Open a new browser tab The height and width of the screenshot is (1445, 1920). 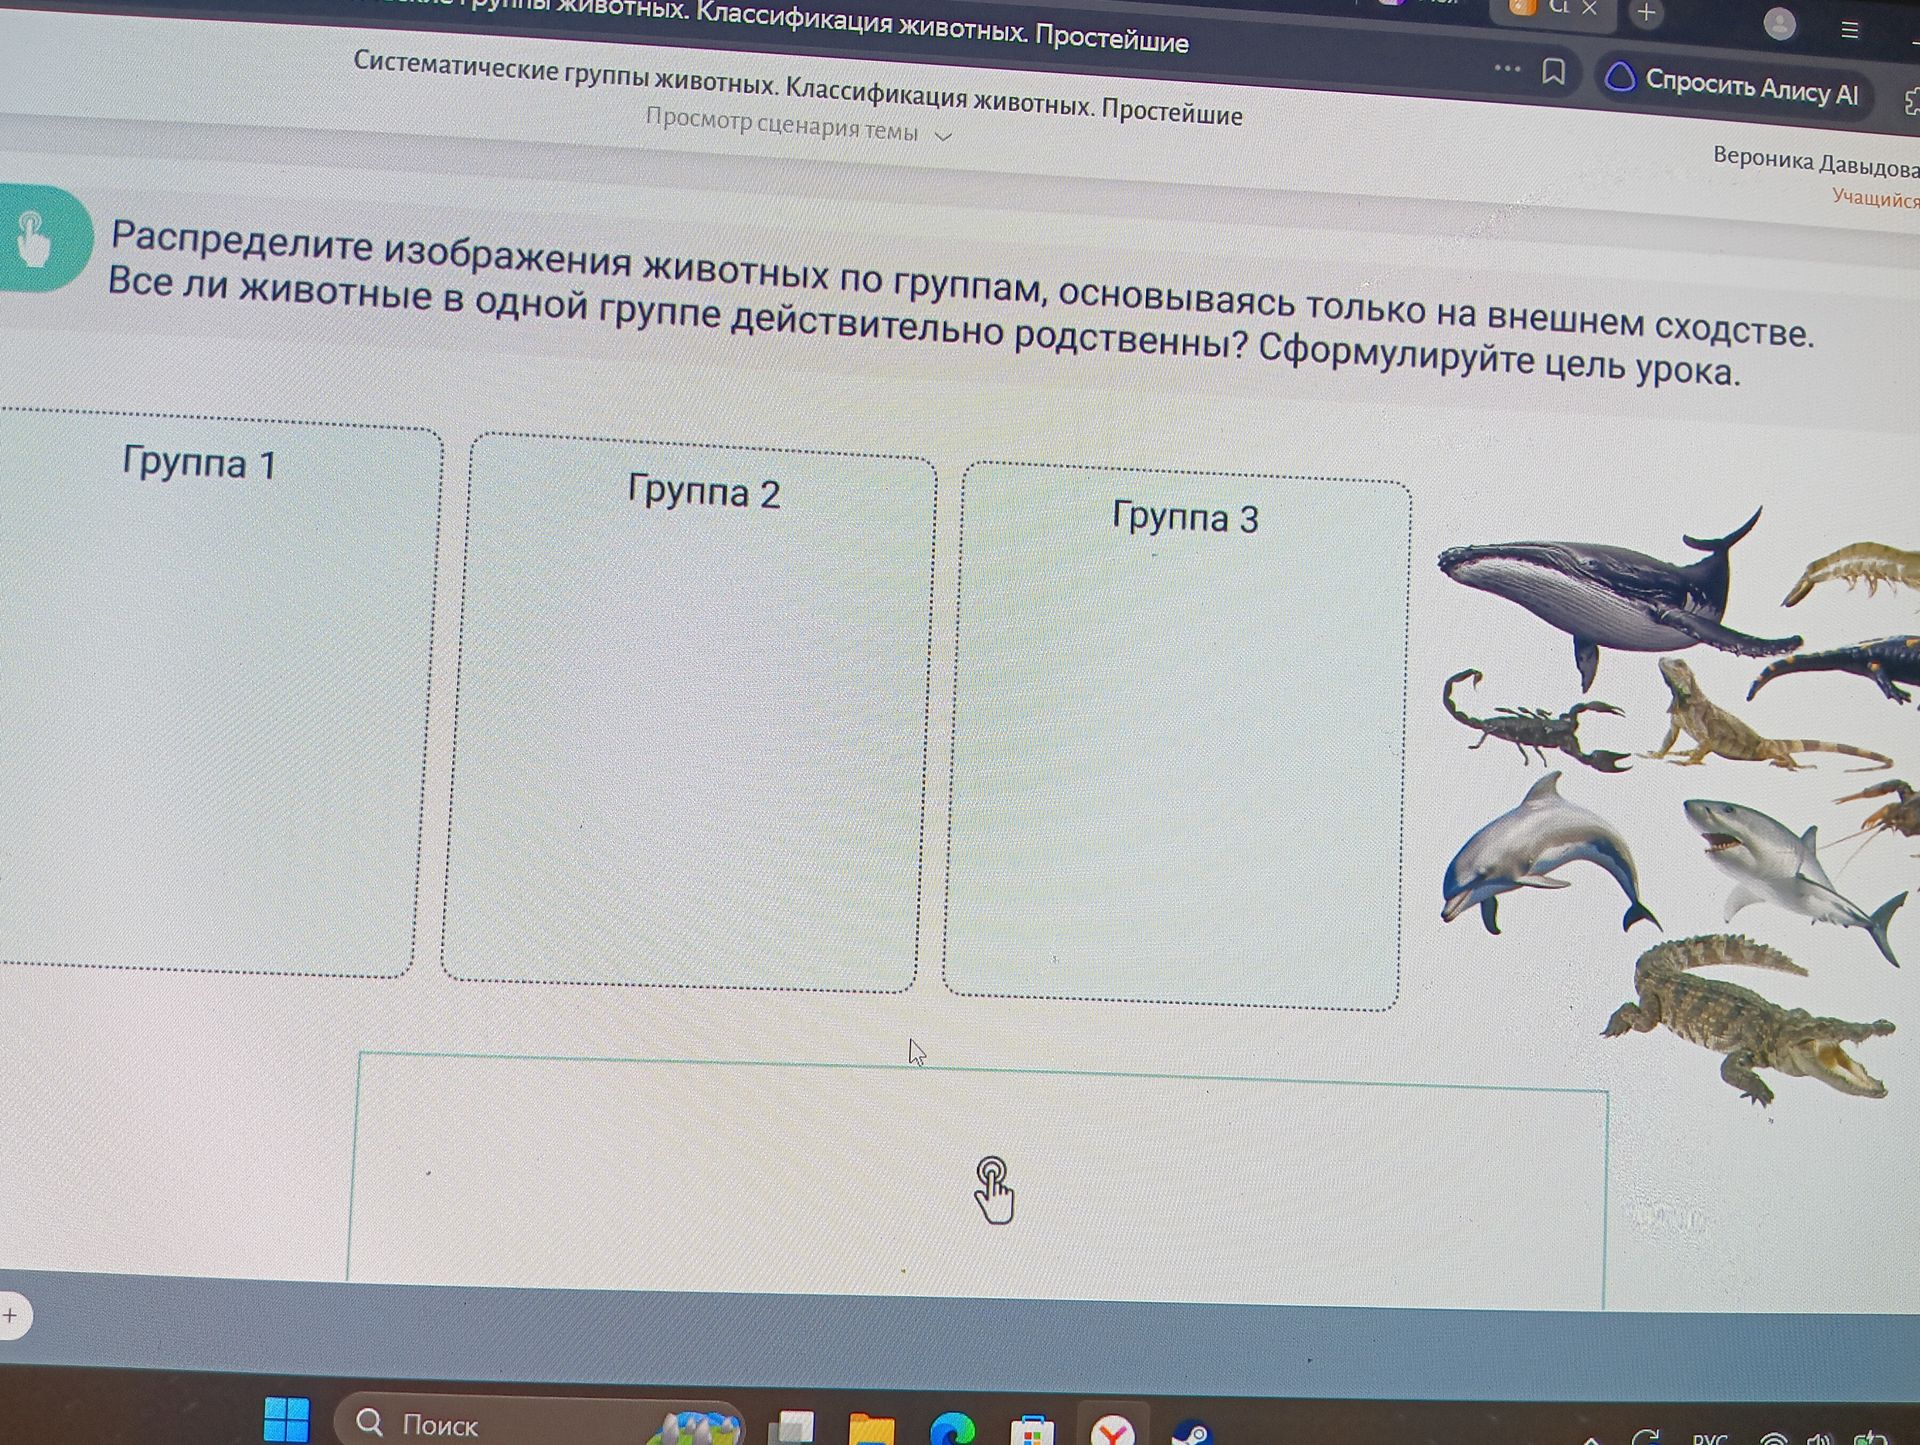point(1646,13)
